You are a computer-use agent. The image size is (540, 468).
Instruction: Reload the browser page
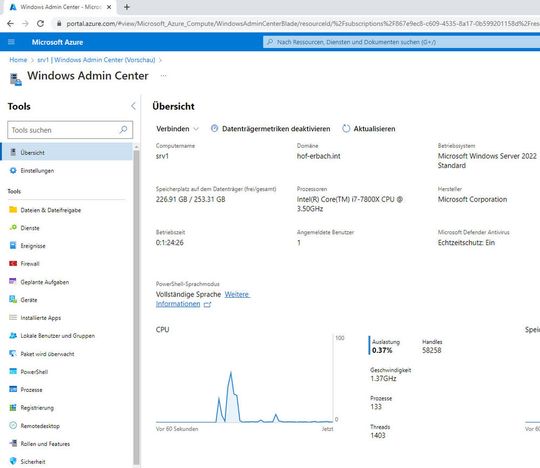(x=40, y=23)
